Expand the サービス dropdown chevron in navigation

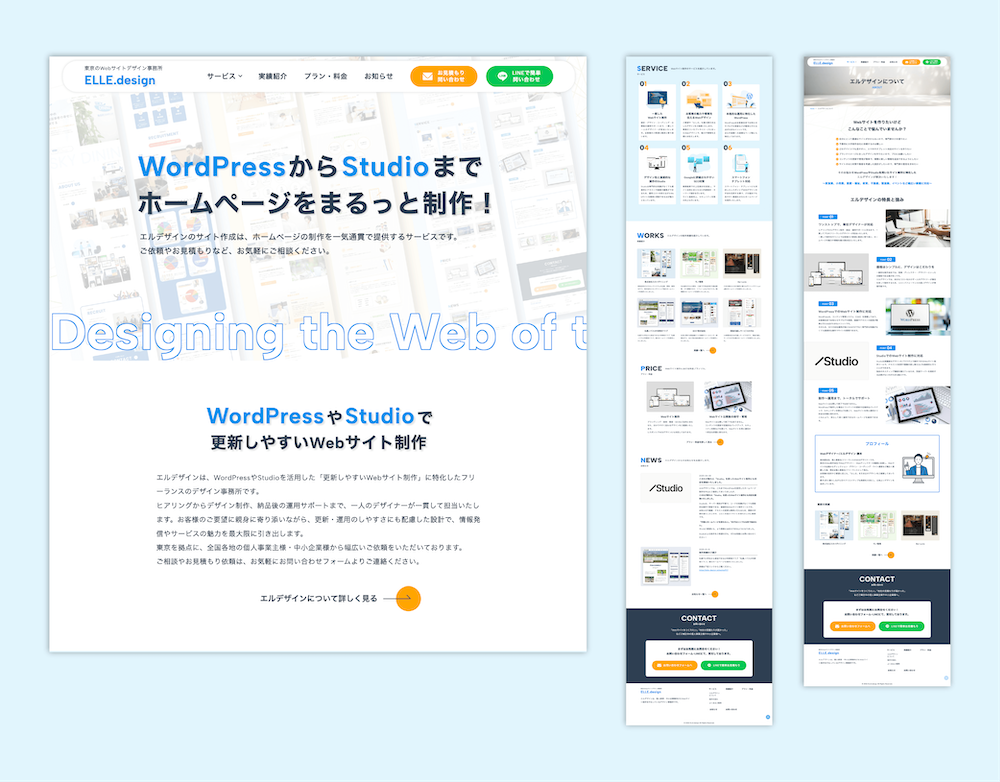pyautogui.click(x=240, y=77)
